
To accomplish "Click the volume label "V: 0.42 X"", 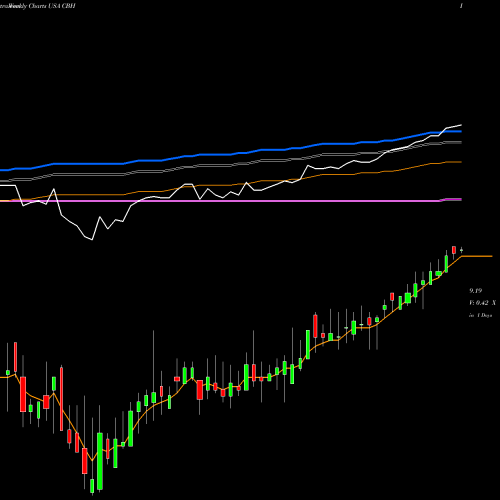I will [x=482, y=303].
